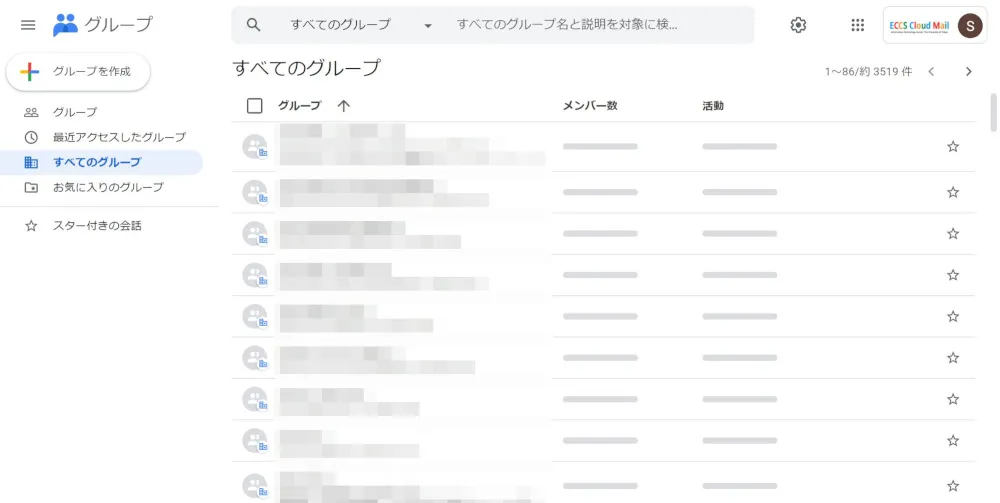Select 最近アクセスしたグループ in the sidebar
The width and height of the screenshot is (1000, 503).
pos(119,137)
